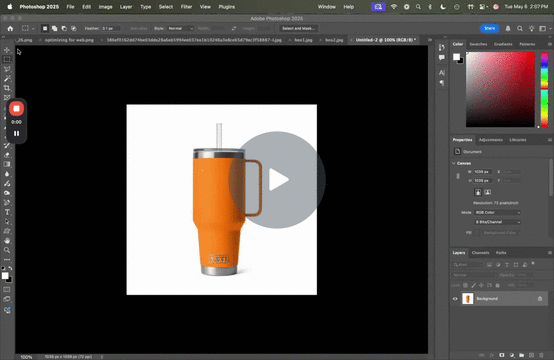Viewport: 554px width, 360px height.
Task: Select the Eraser tool
Action: [x=7, y=155]
